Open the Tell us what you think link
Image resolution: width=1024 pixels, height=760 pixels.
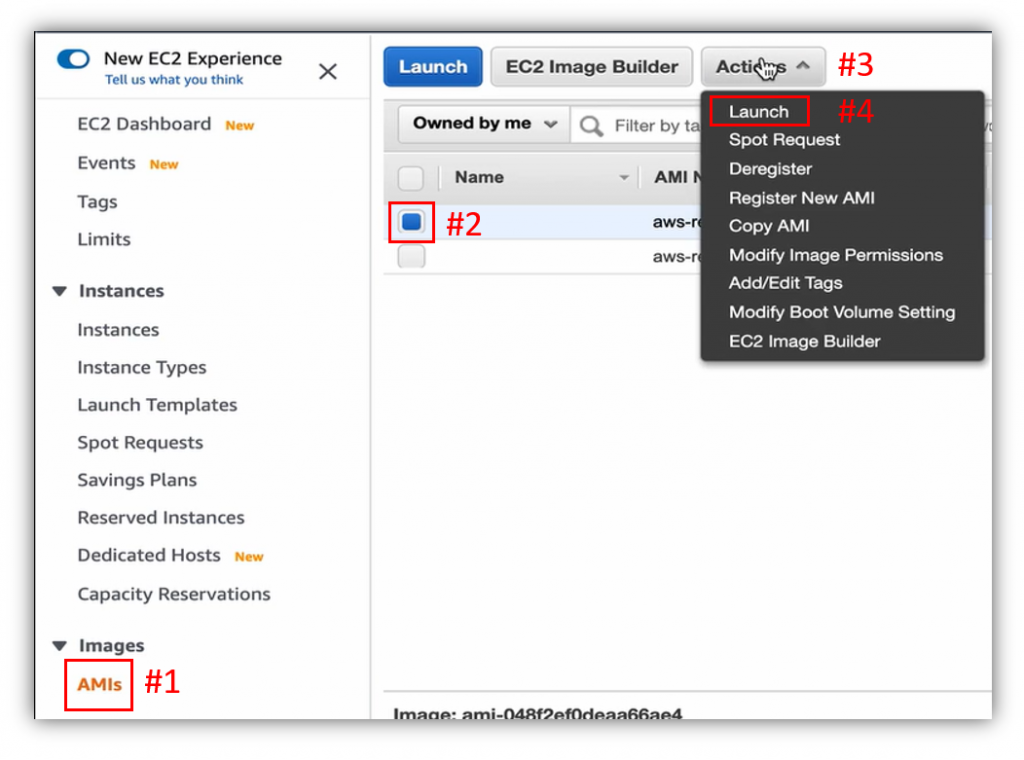coord(174,80)
